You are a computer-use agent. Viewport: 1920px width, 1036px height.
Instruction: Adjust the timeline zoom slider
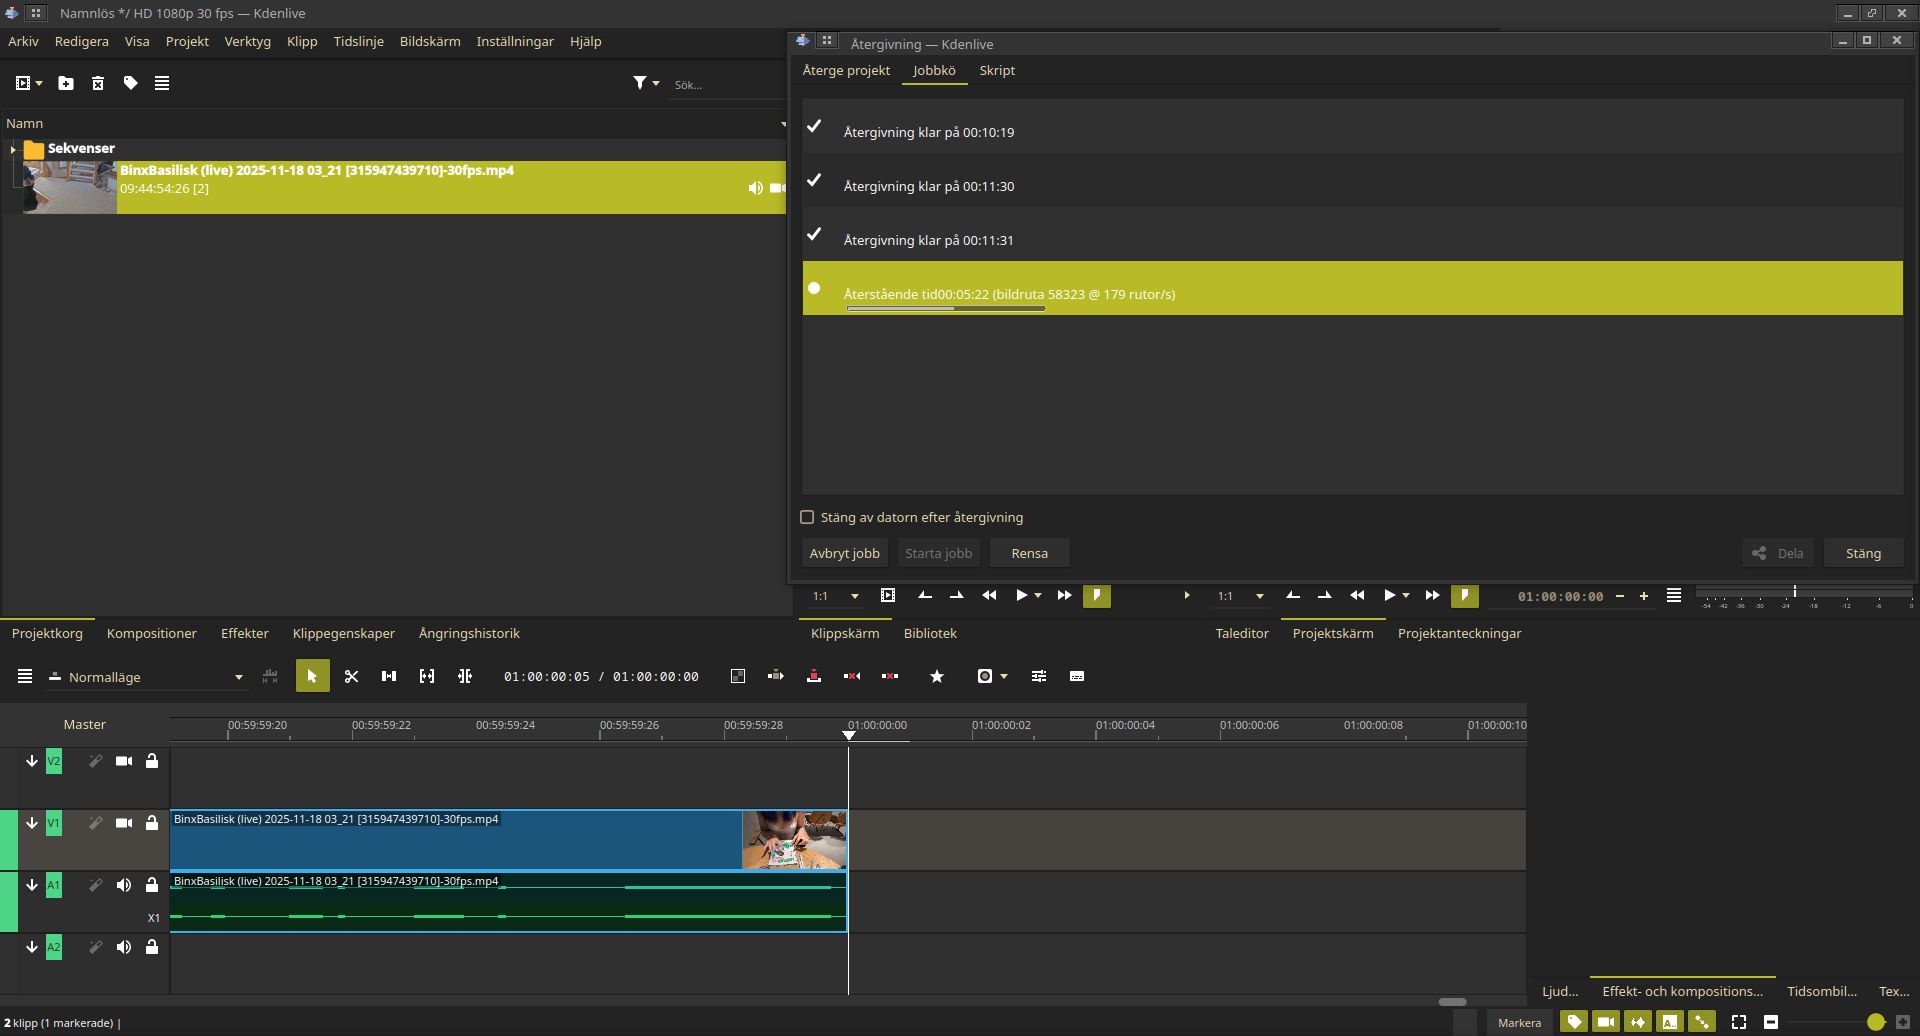[x=1875, y=1022]
